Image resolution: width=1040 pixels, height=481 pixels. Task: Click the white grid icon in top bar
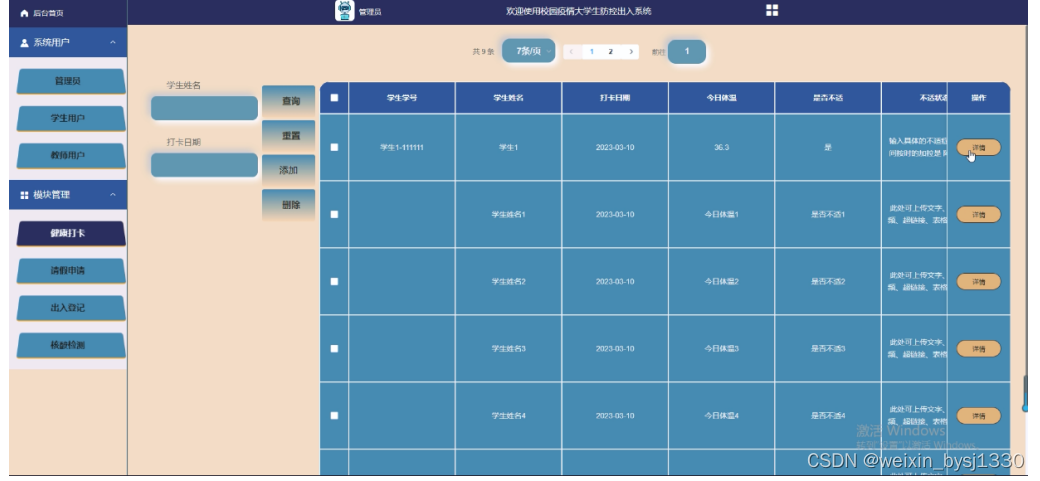click(772, 10)
